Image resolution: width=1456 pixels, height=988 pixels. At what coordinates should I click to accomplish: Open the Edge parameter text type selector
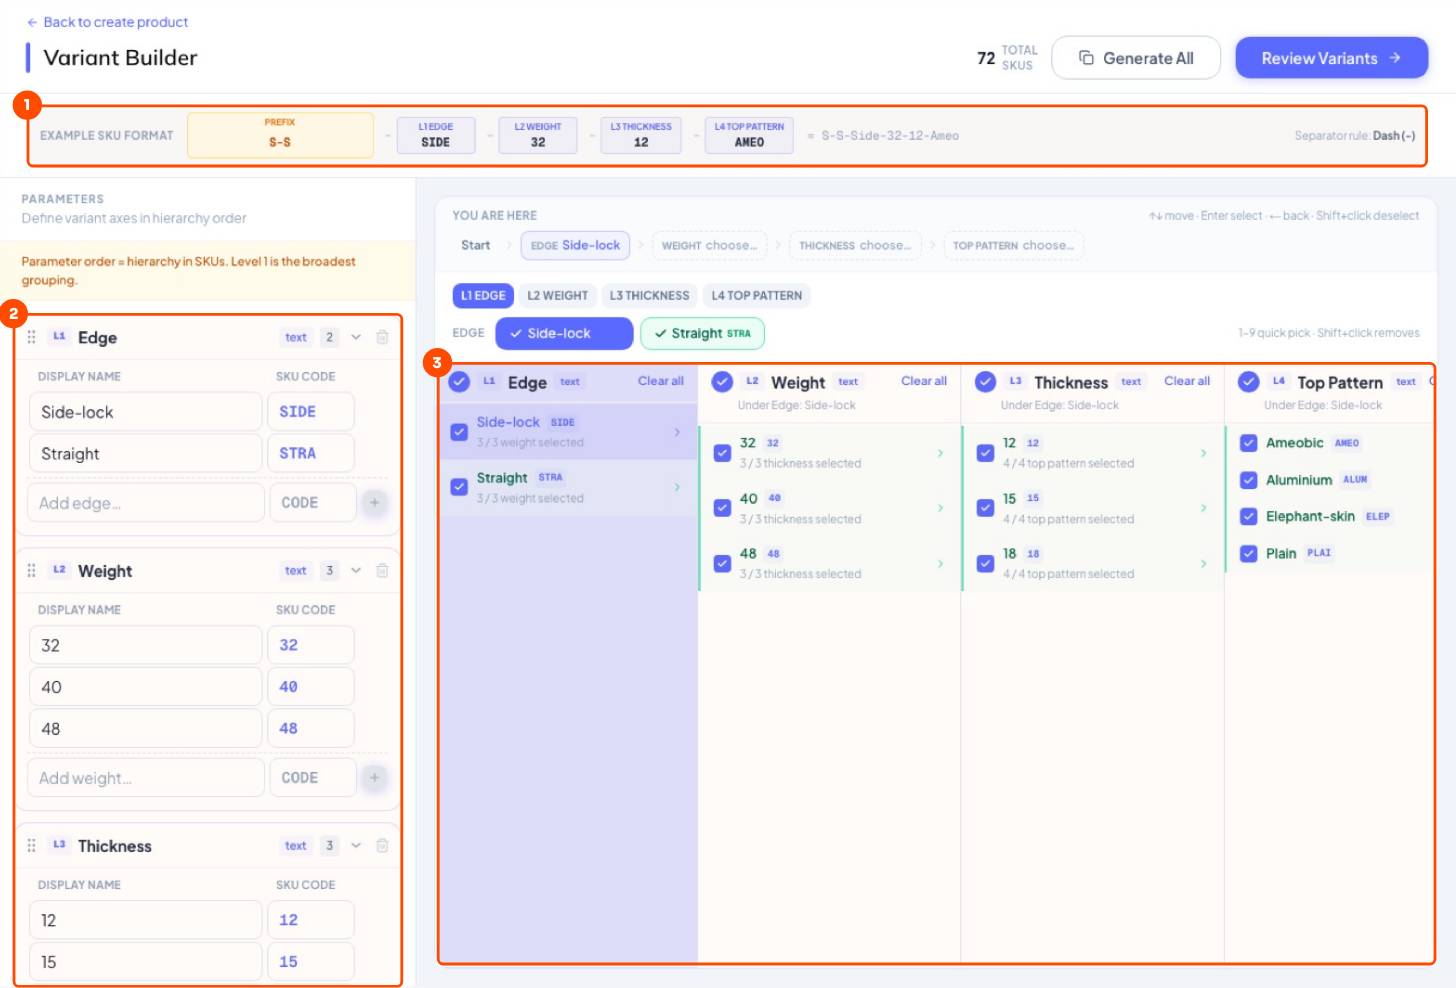click(x=296, y=337)
